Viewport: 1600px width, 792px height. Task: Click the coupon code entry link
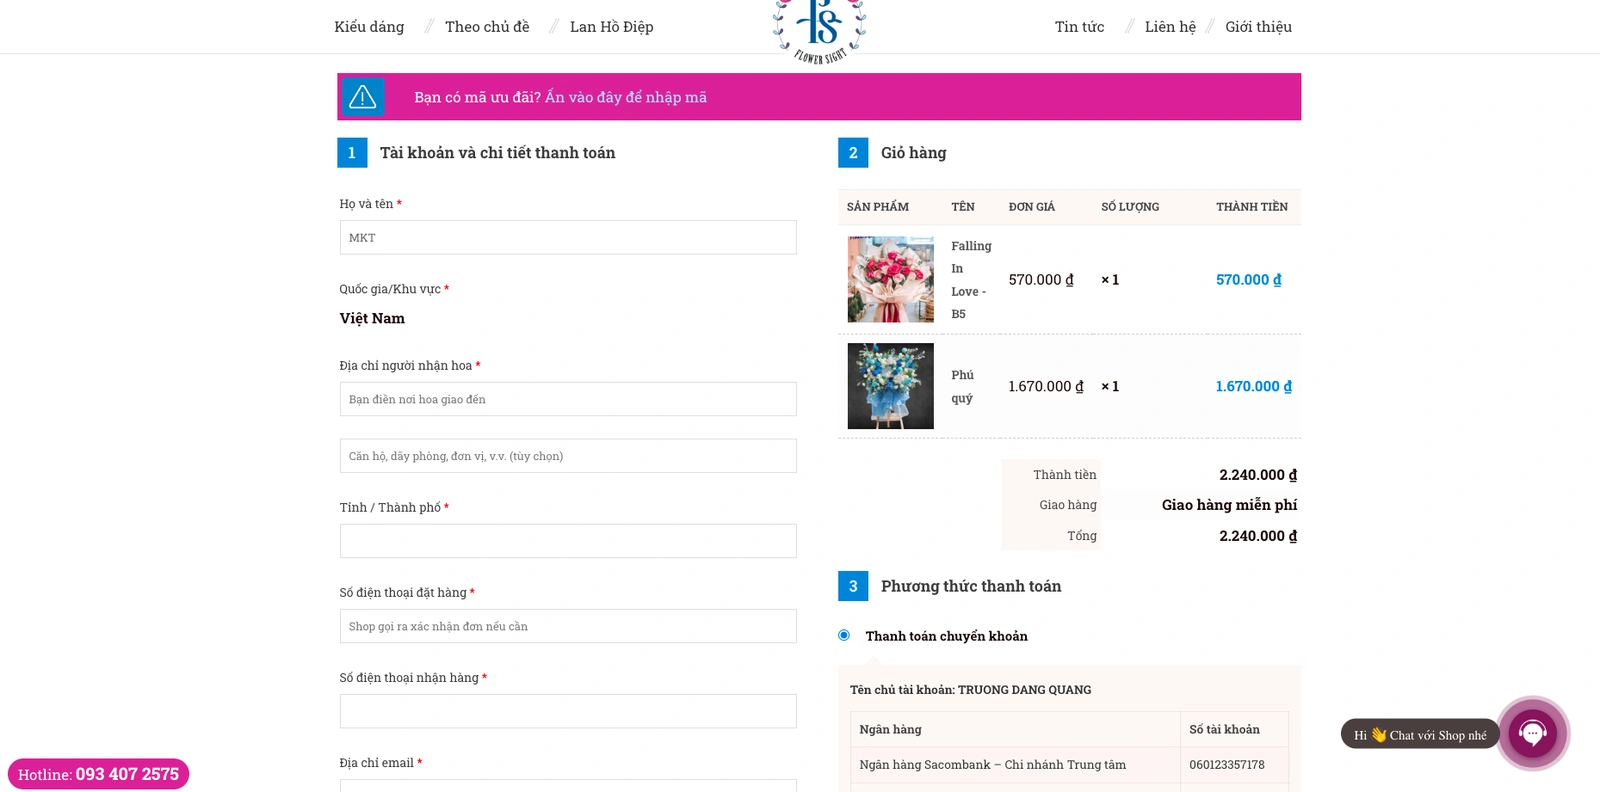[x=625, y=97]
